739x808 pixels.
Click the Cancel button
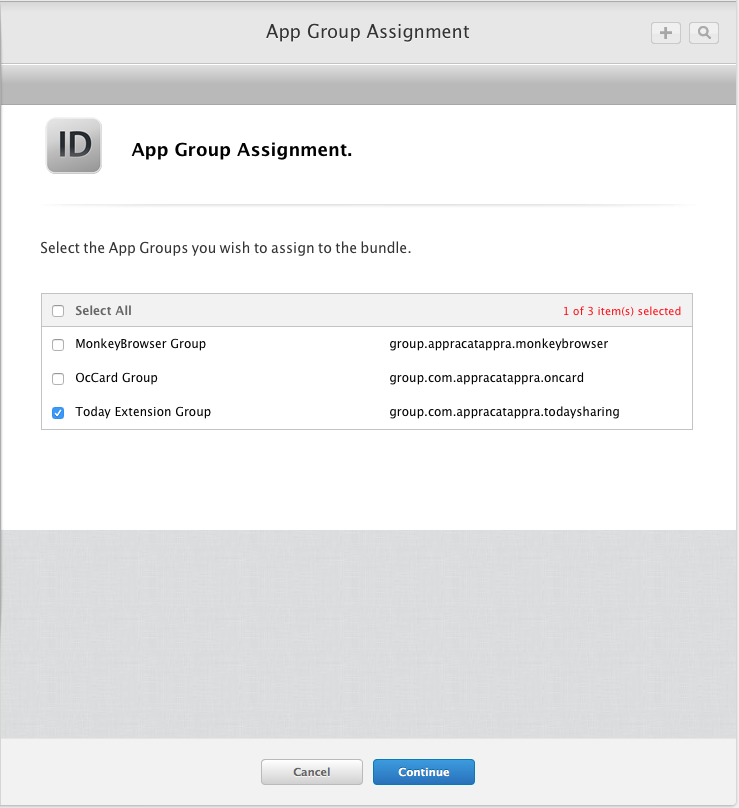point(311,772)
